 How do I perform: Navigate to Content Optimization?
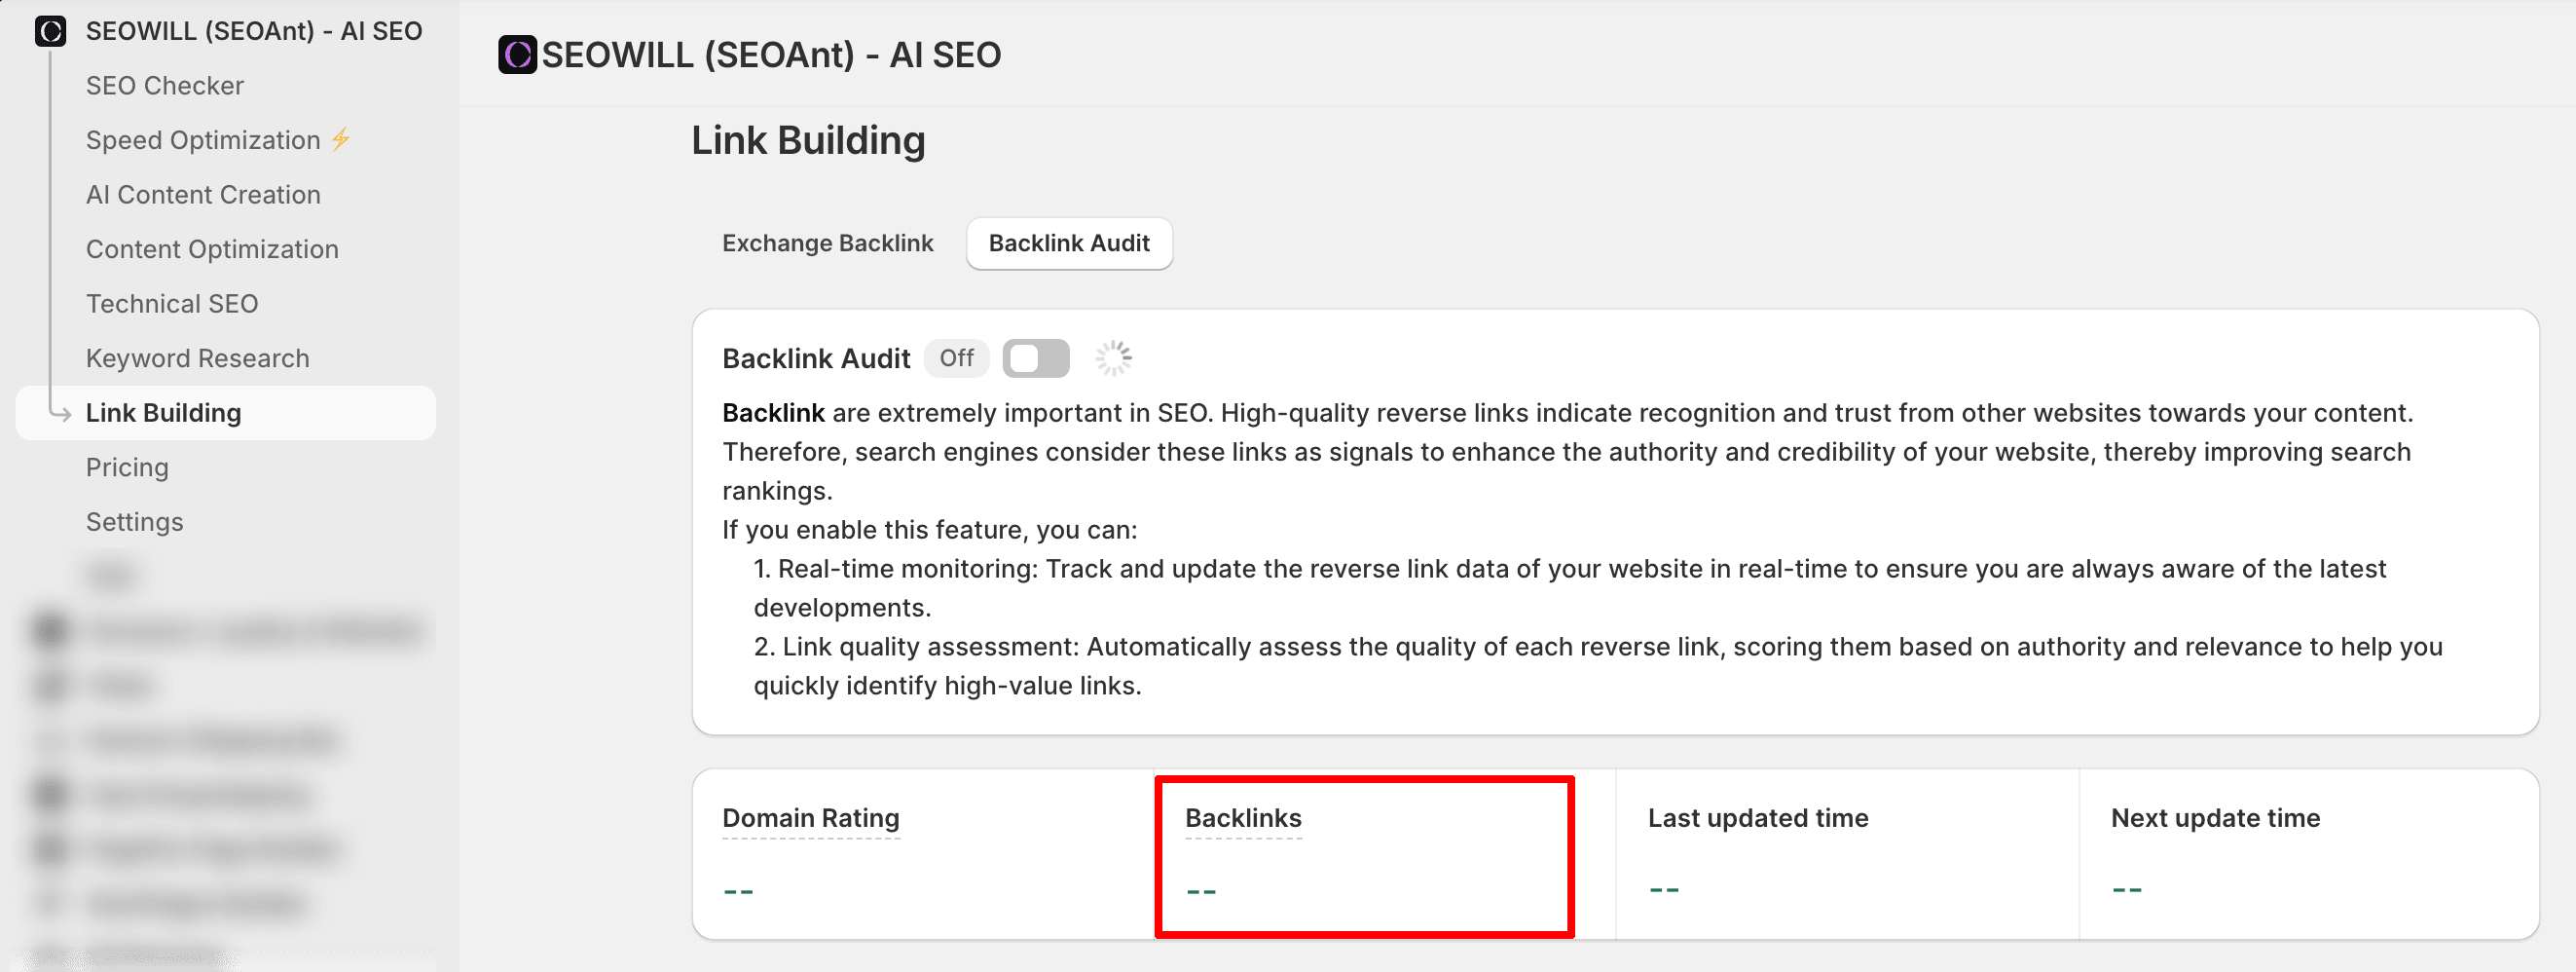tap(212, 249)
